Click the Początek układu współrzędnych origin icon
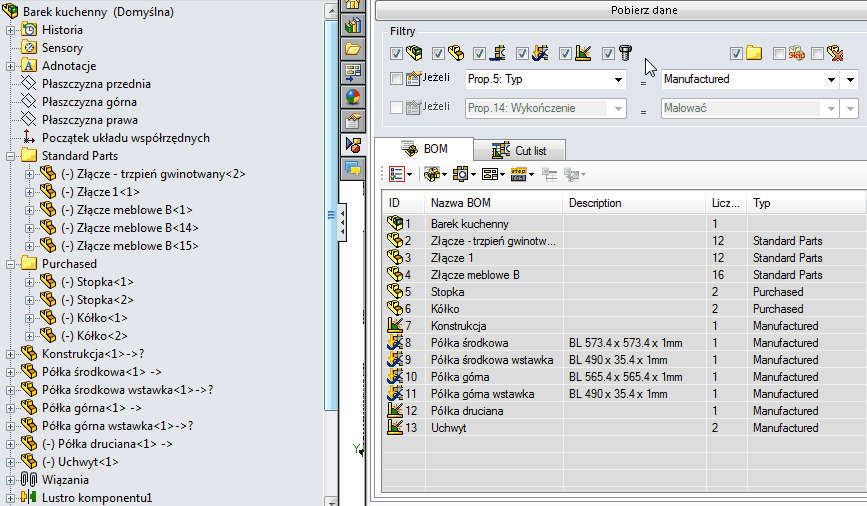This screenshot has width=867, height=506. (x=29, y=138)
